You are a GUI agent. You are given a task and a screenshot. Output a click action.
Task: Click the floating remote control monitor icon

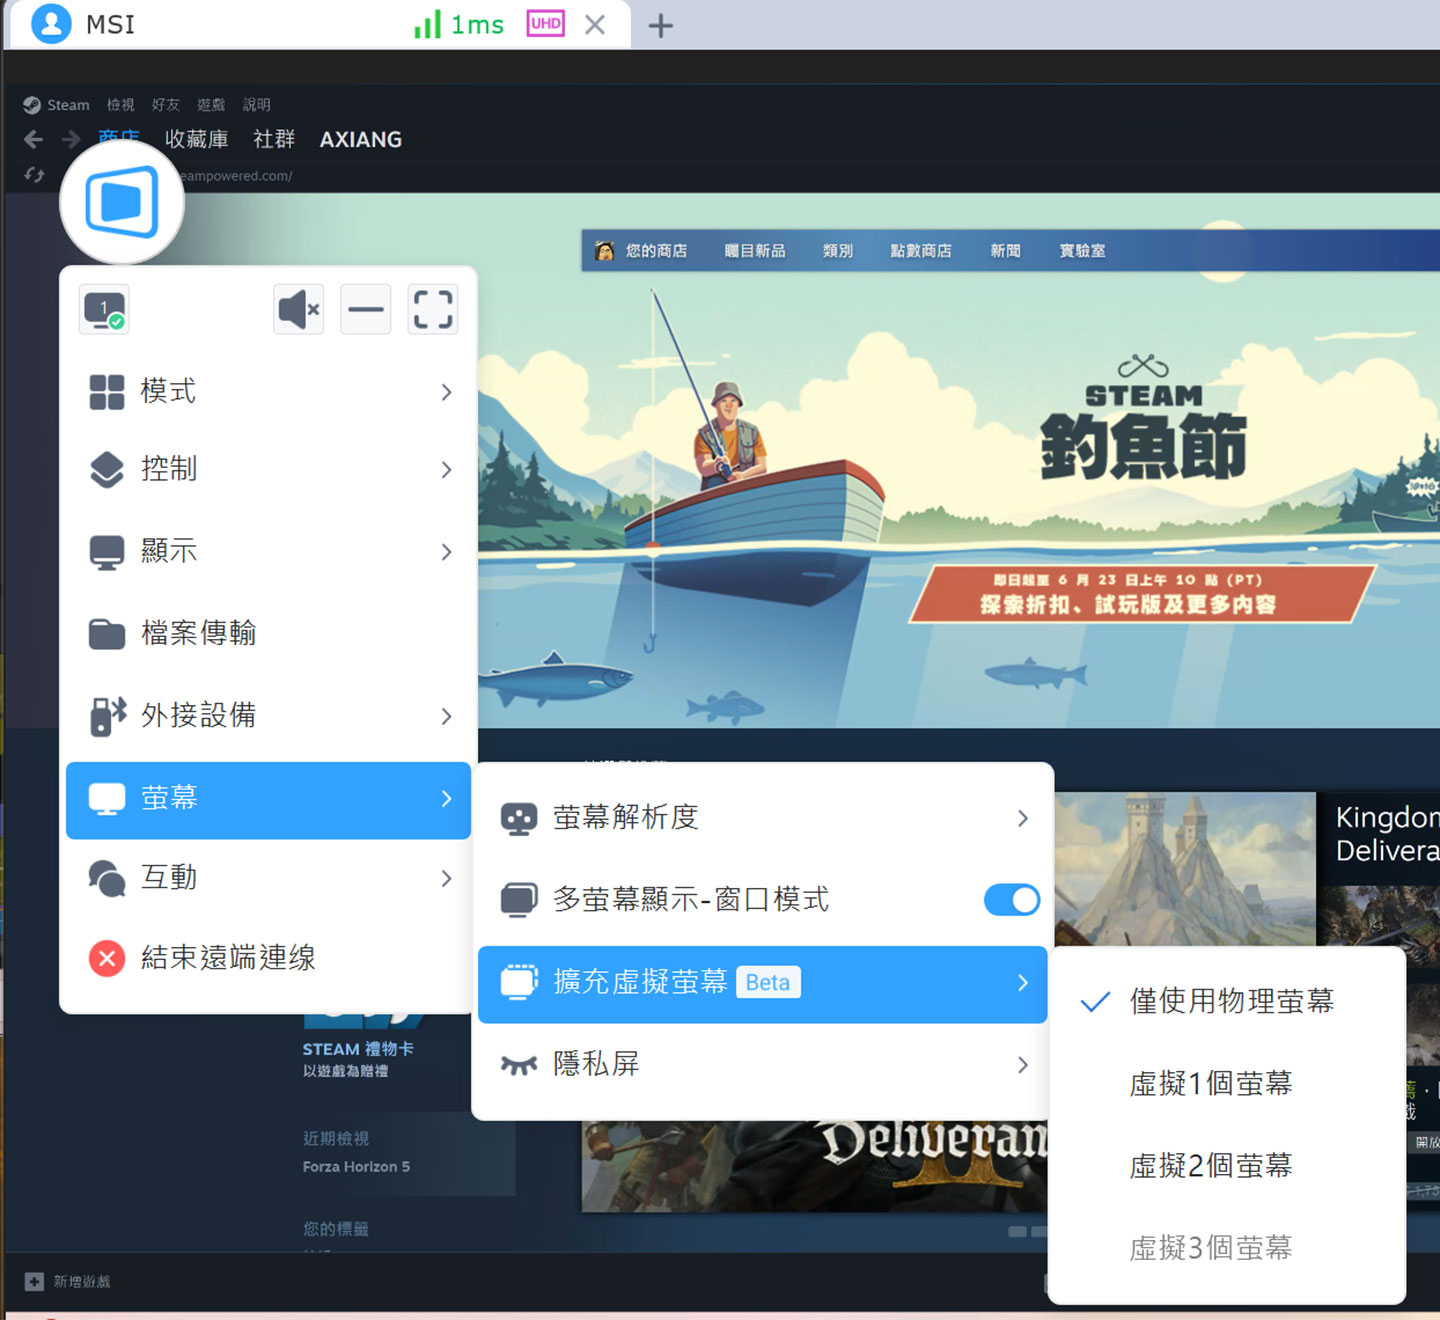click(122, 202)
